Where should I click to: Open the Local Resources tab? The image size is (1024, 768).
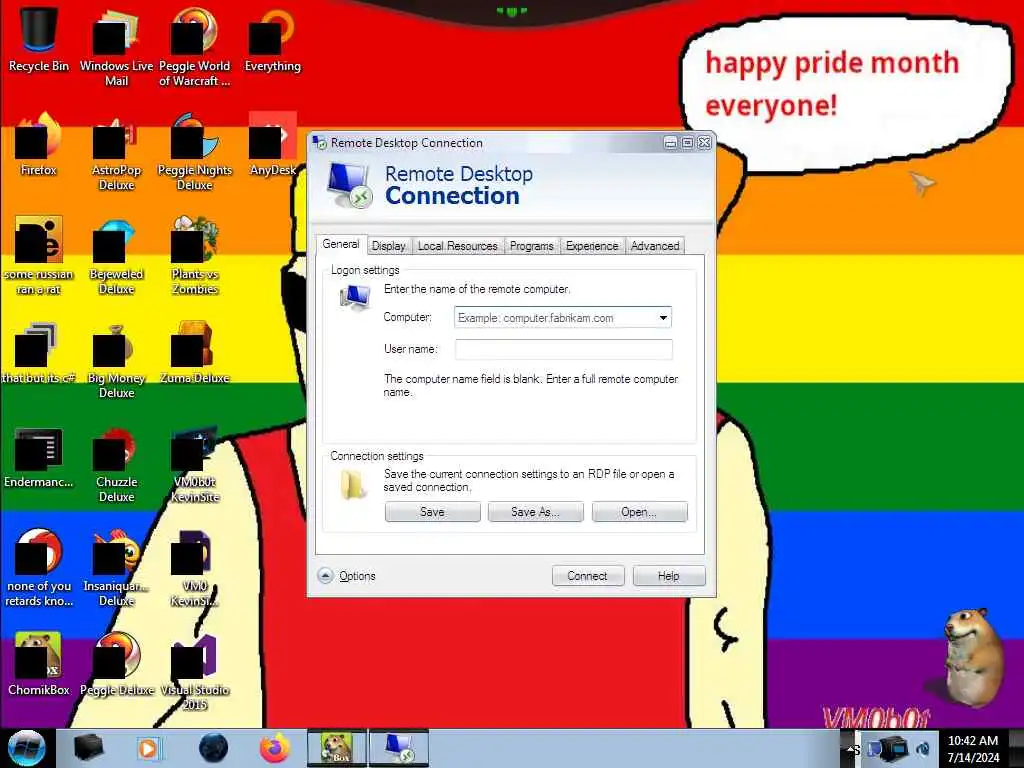pyautogui.click(x=458, y=246)
